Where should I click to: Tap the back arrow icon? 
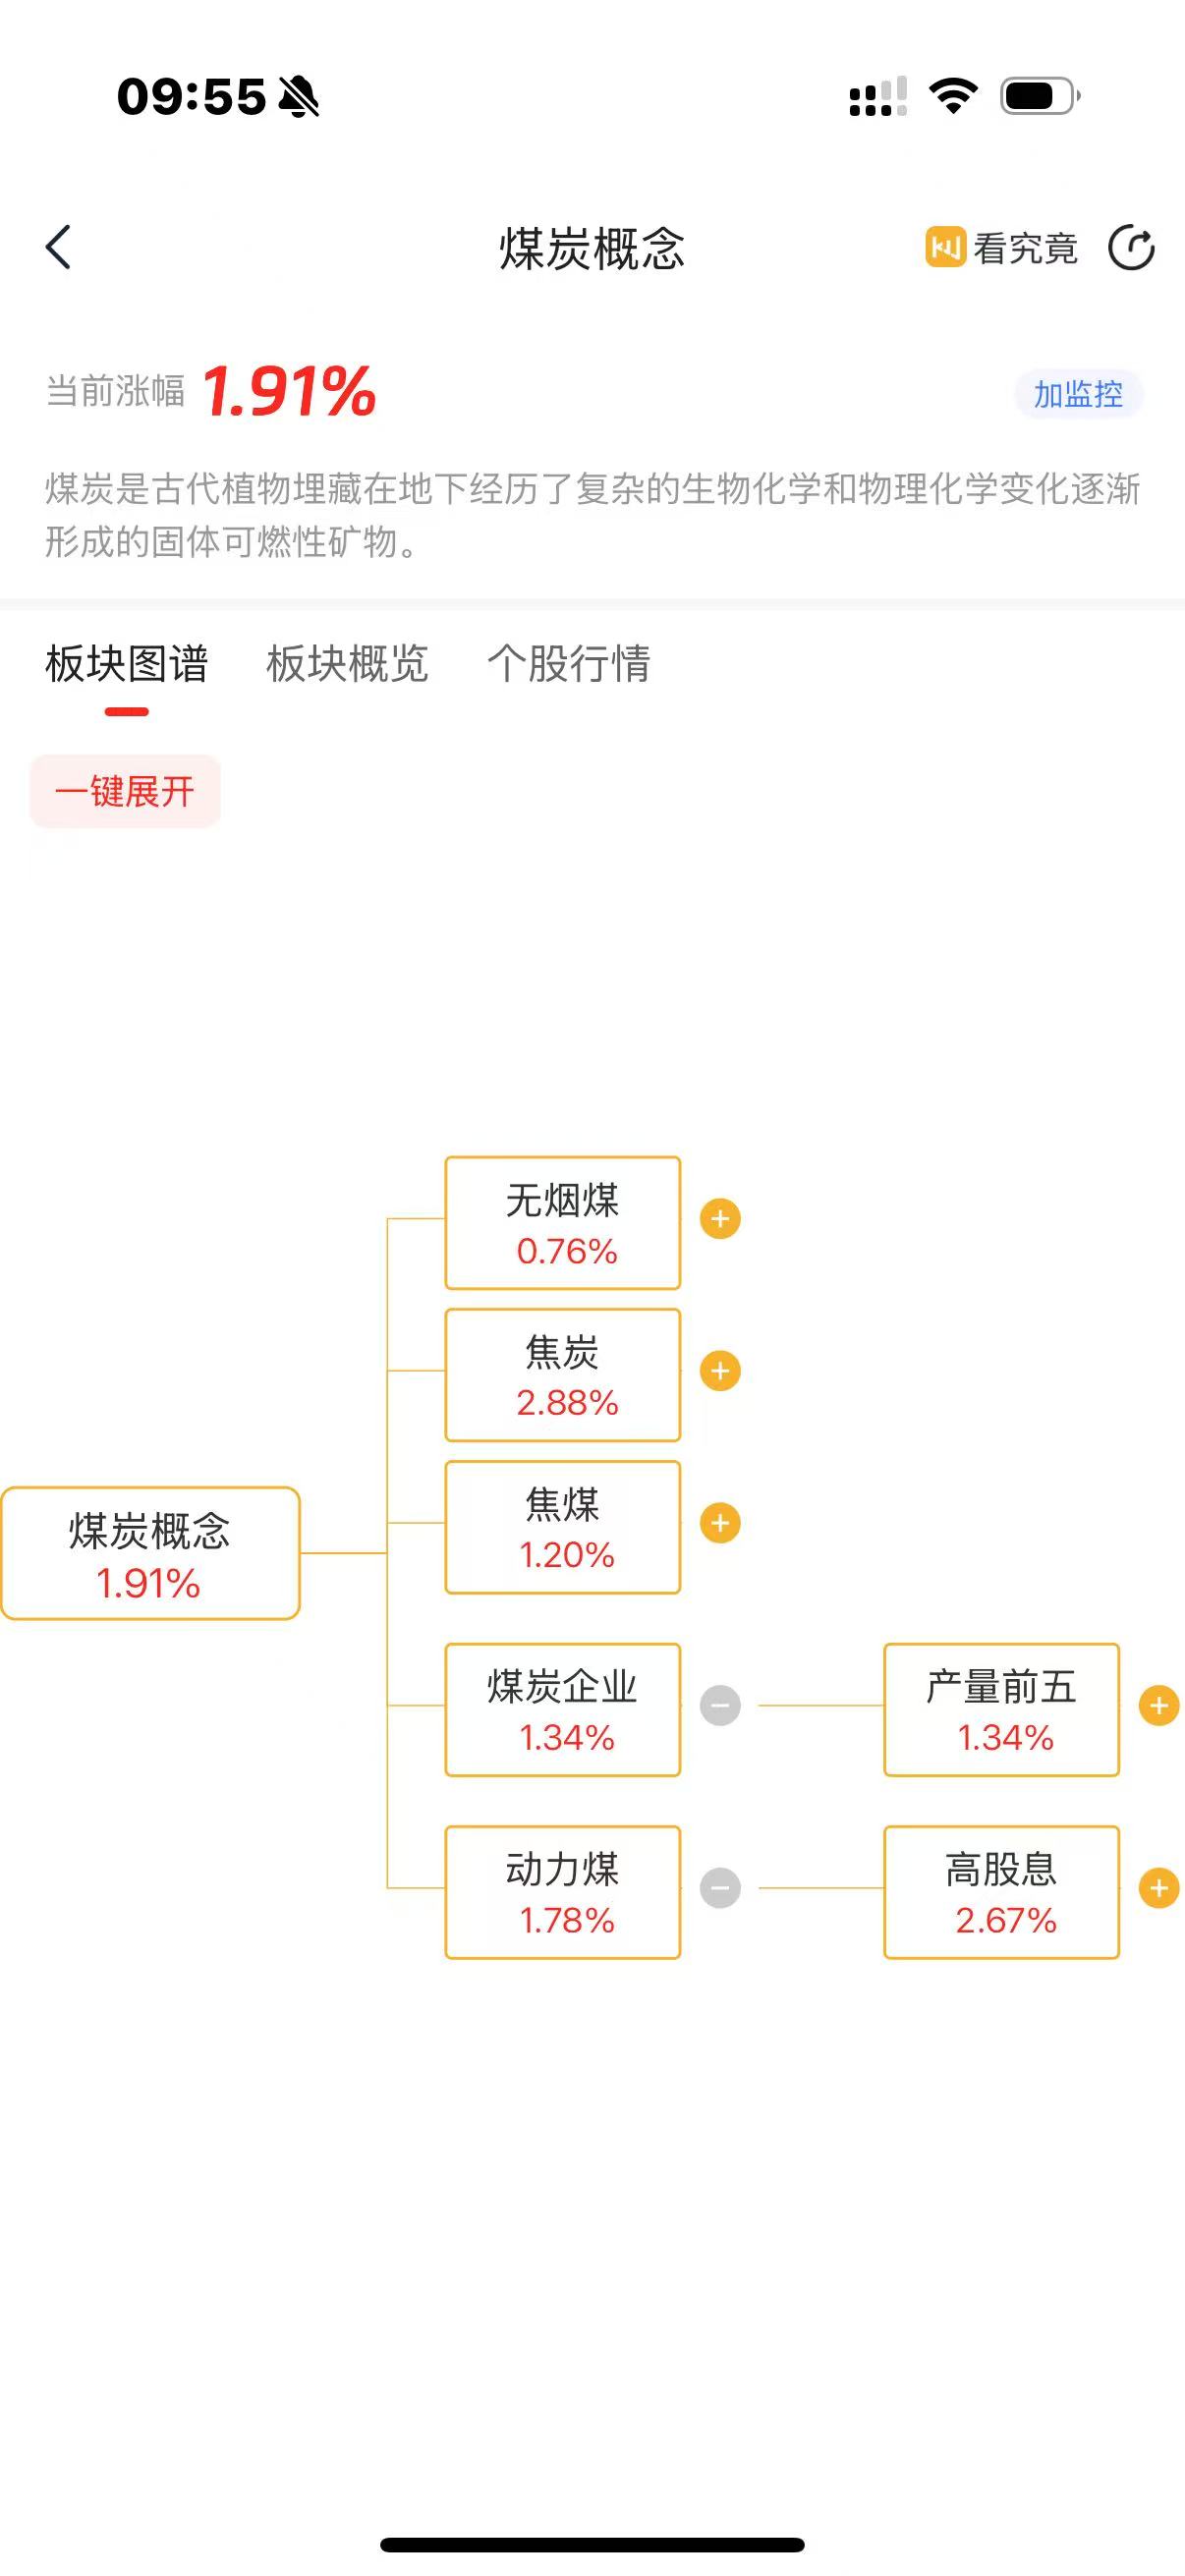click(58, 247)
